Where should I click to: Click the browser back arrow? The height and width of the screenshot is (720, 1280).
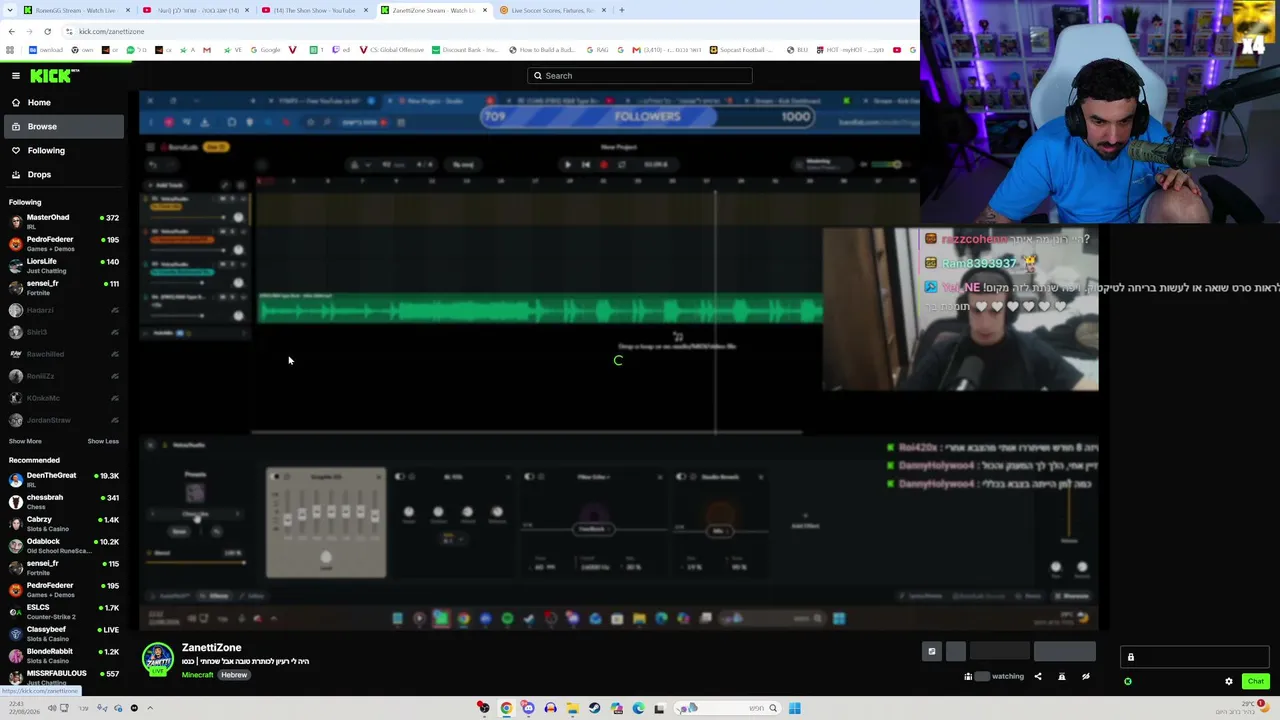[11, 32]
